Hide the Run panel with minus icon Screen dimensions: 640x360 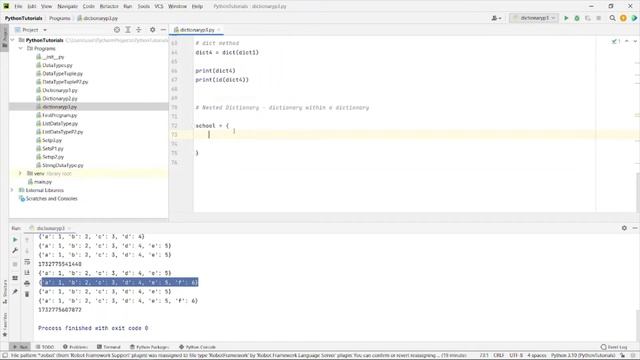click(635, 228)
